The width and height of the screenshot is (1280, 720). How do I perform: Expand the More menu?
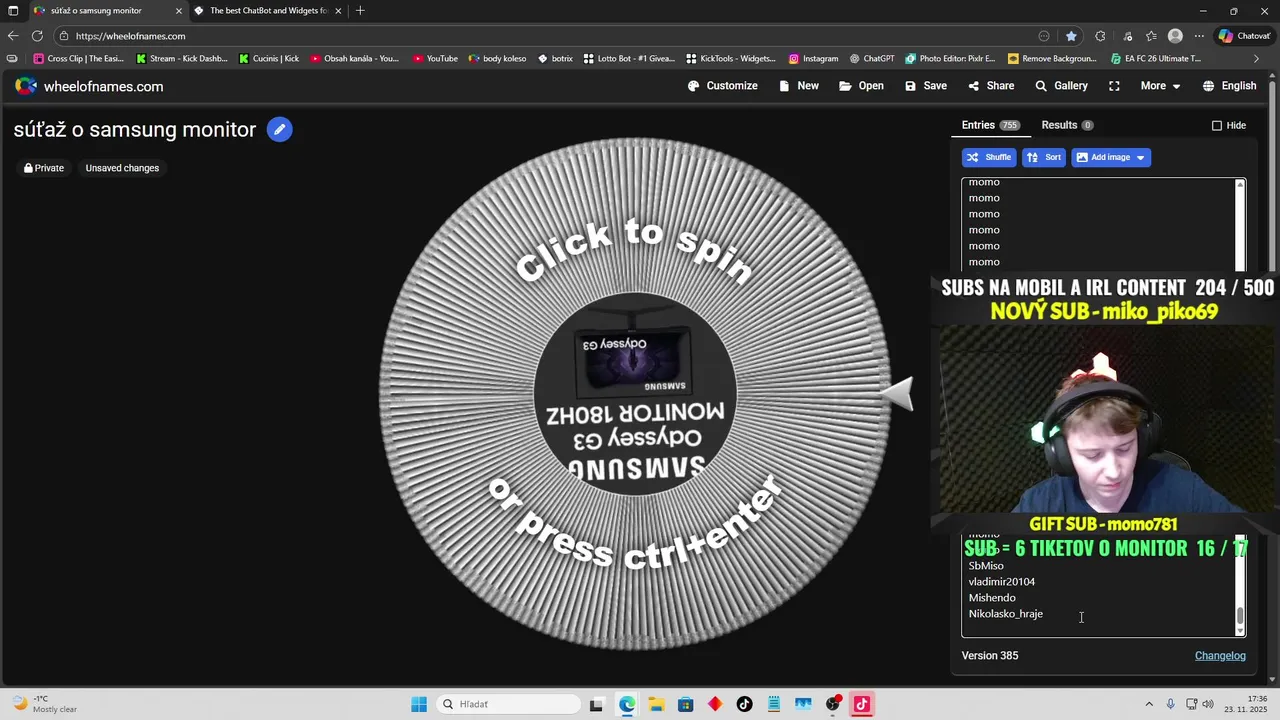pos(1160,86)
